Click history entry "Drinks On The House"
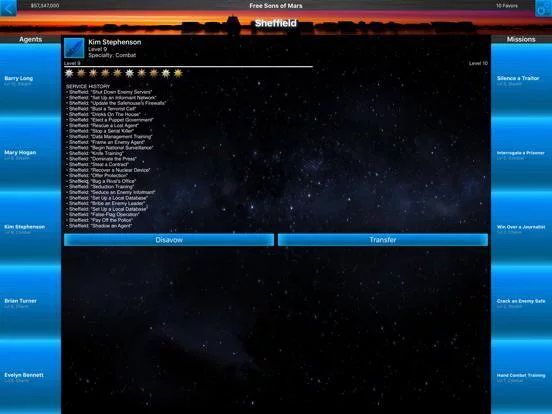 [x=104, y=114]
